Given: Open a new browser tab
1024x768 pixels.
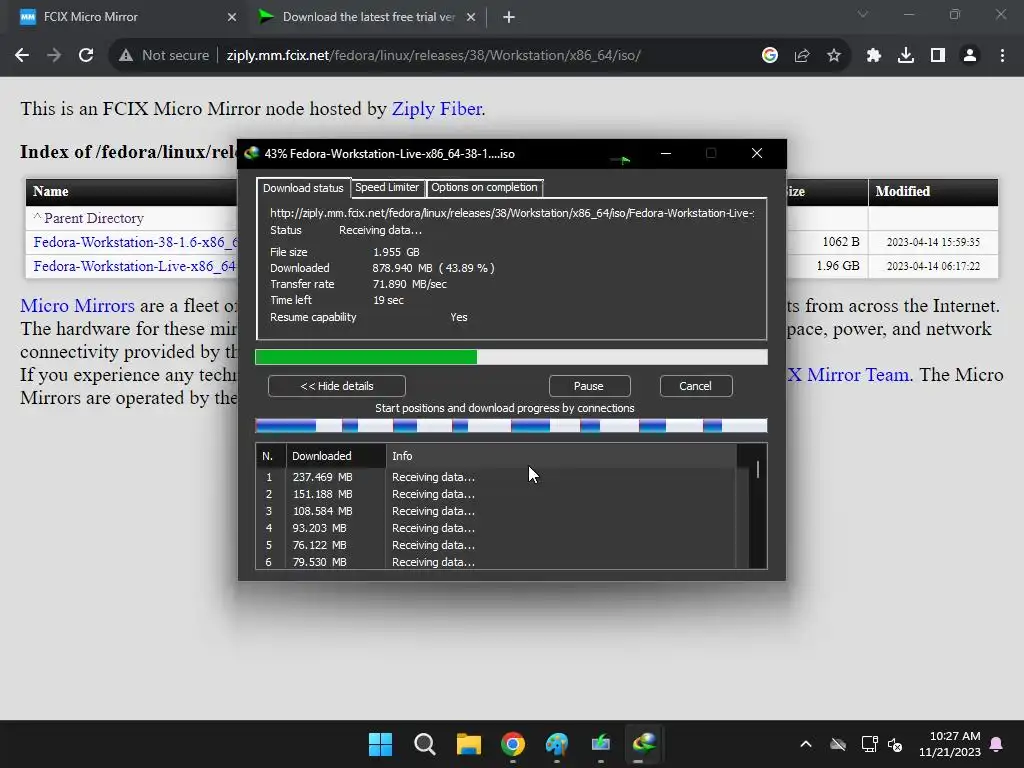Looking at the screenshot, I should tap(509, 17).
